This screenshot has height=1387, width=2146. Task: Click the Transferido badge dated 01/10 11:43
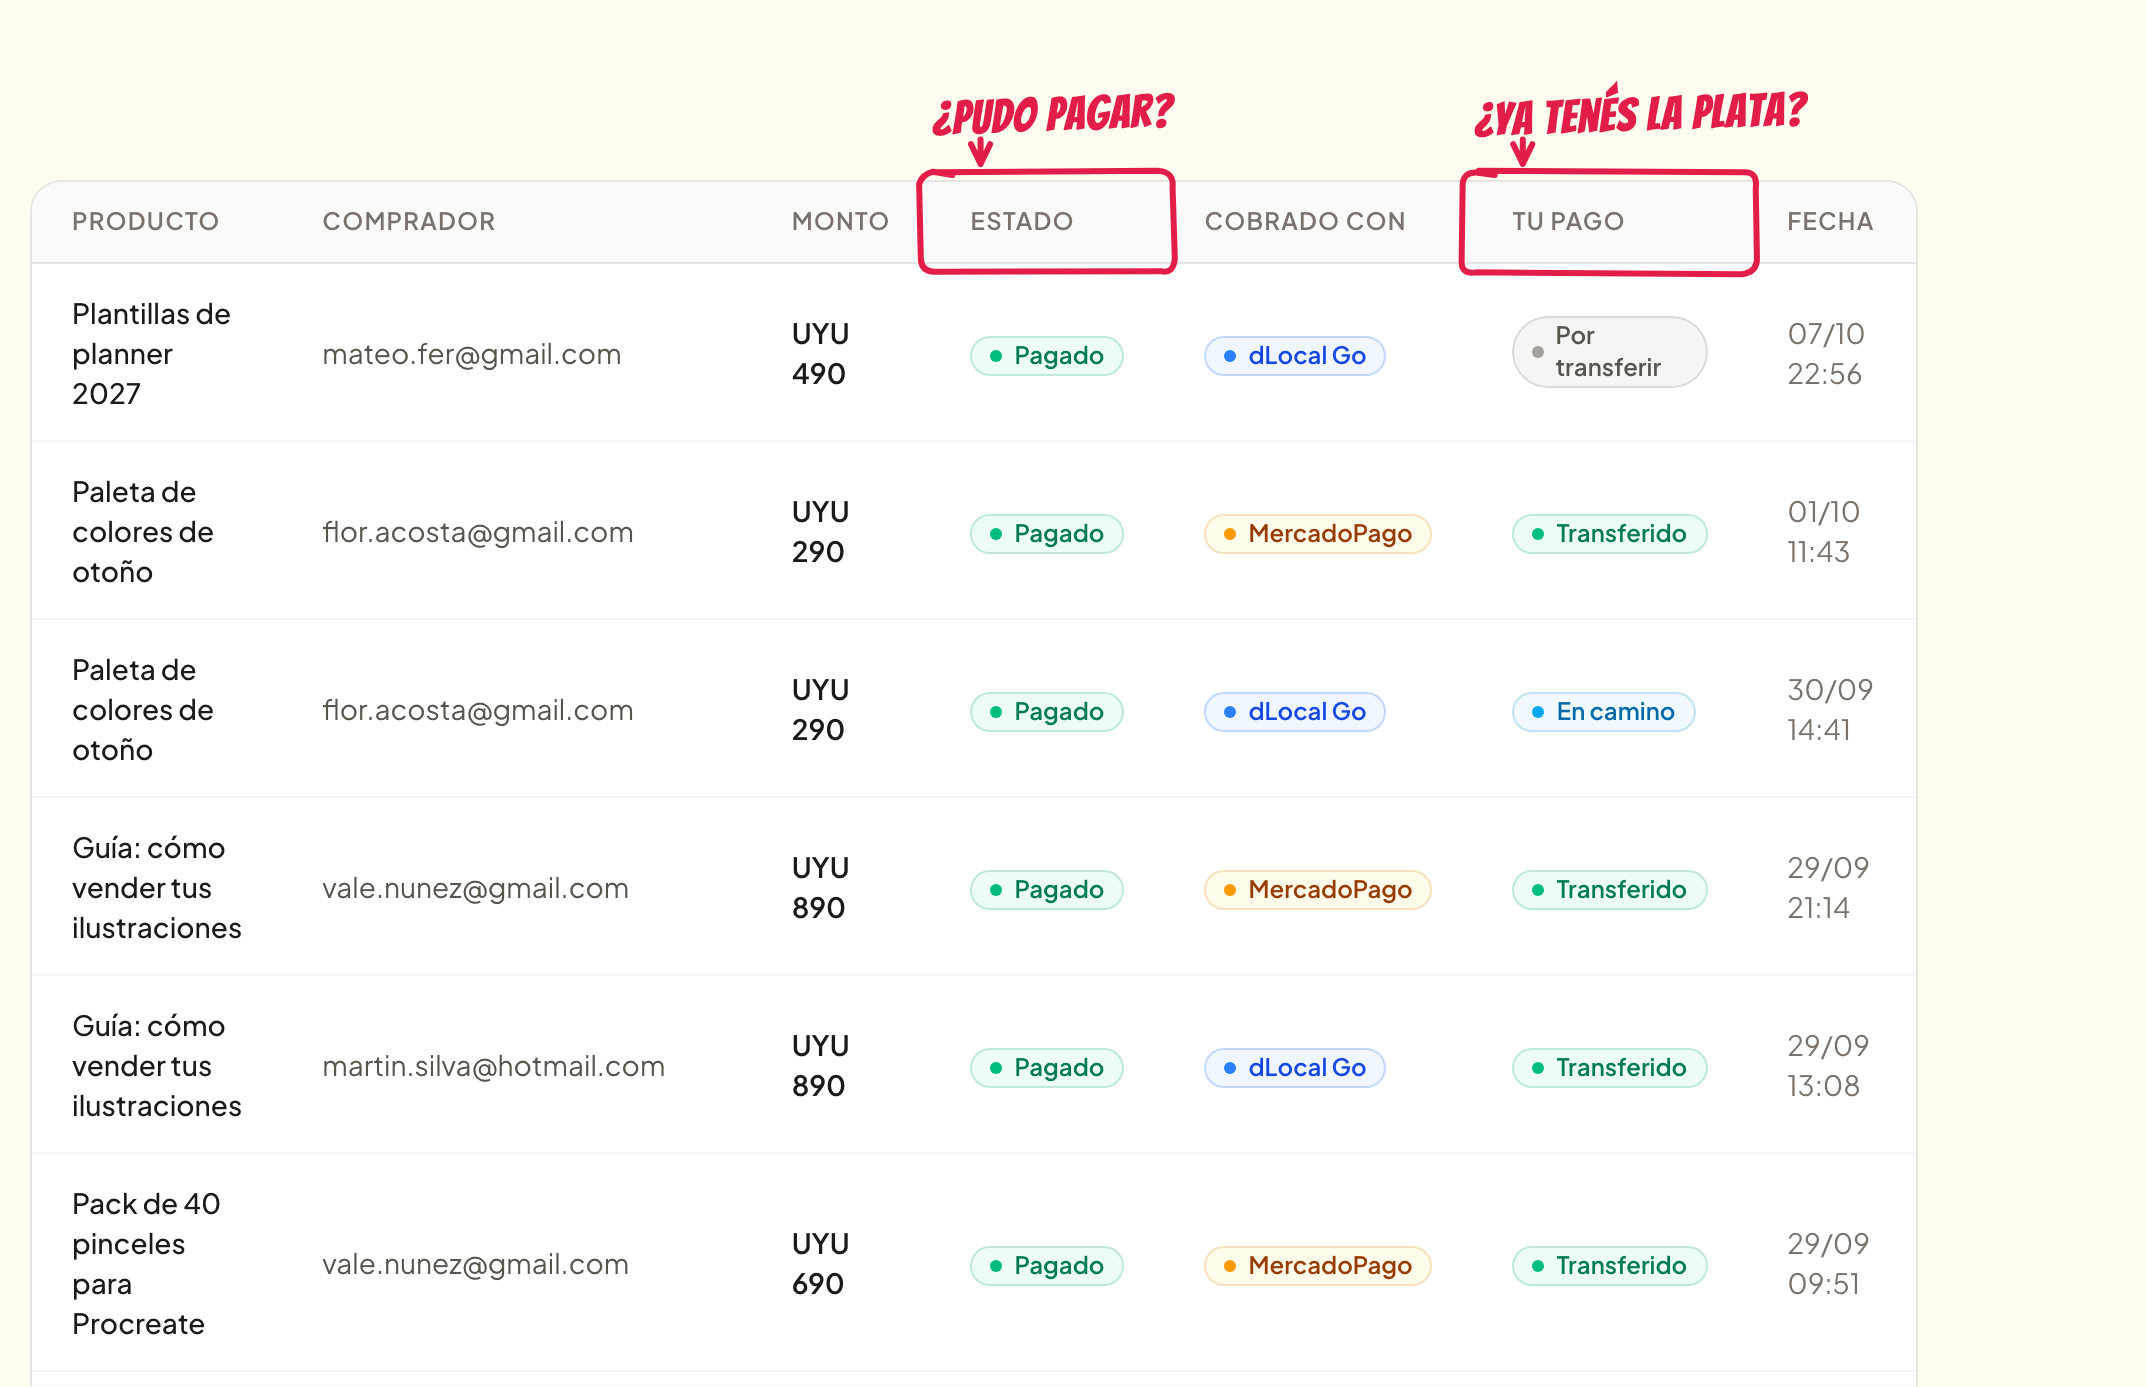1609,534
